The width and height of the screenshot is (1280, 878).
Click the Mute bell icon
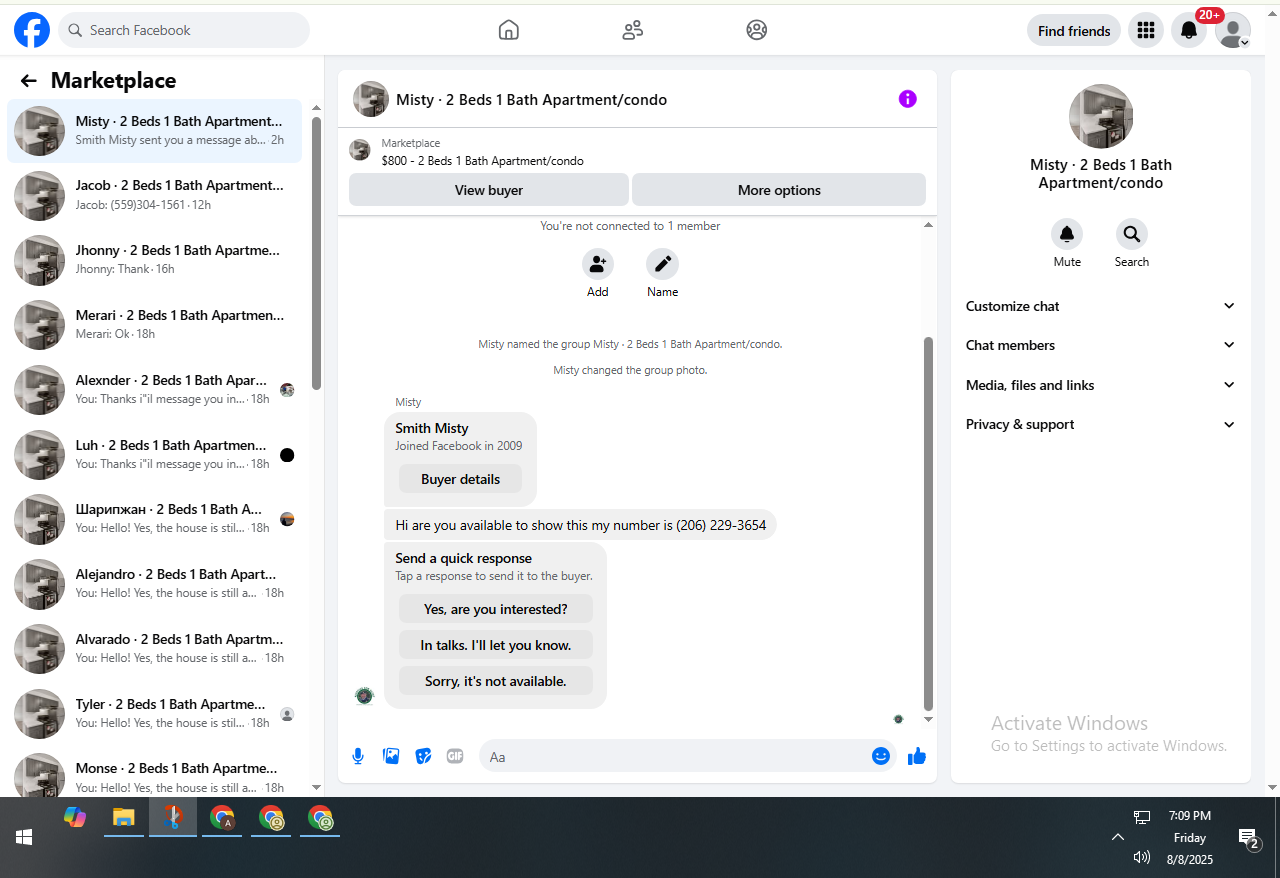1067,234
